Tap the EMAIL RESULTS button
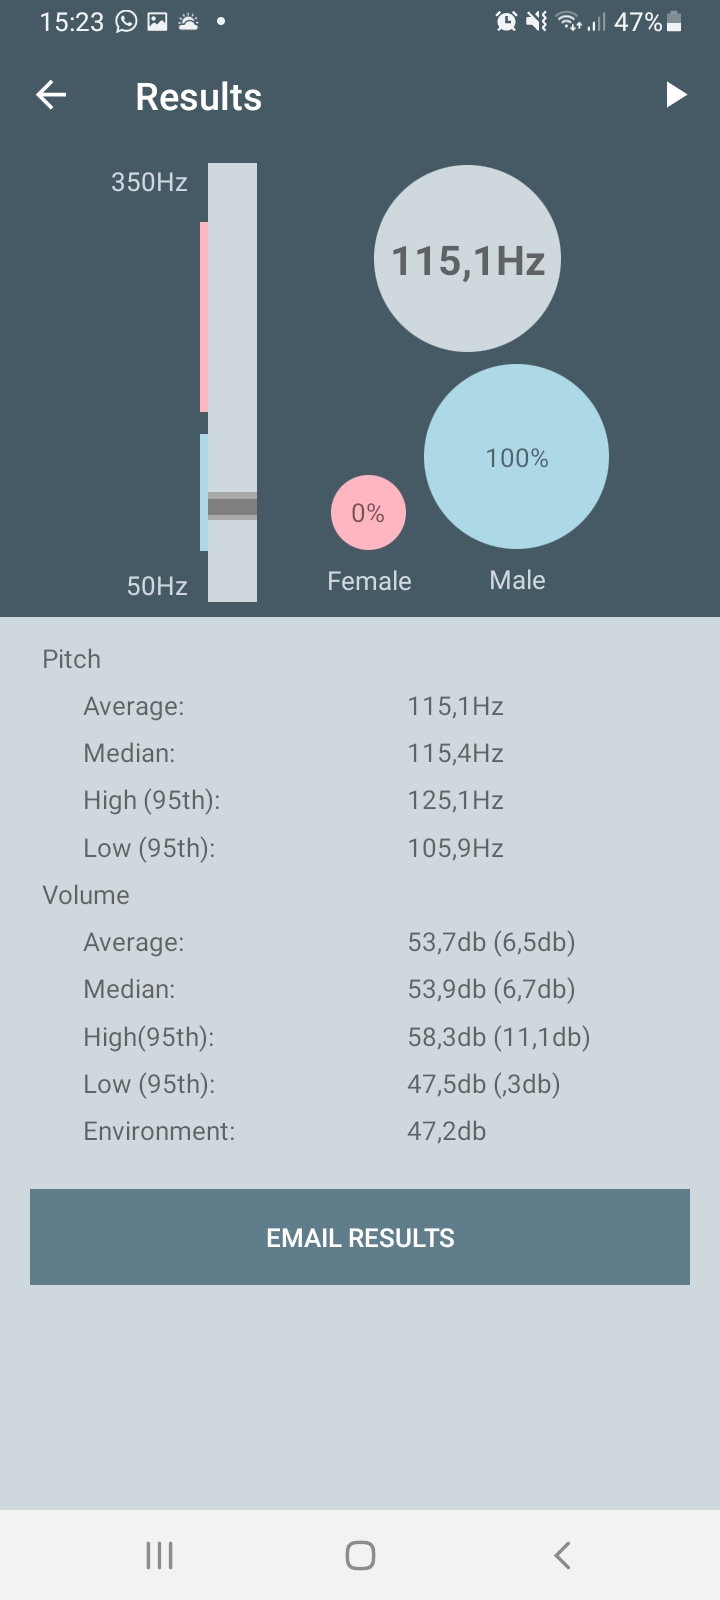This screenshot has width=720, height=1600. (x=360, y=1237)
